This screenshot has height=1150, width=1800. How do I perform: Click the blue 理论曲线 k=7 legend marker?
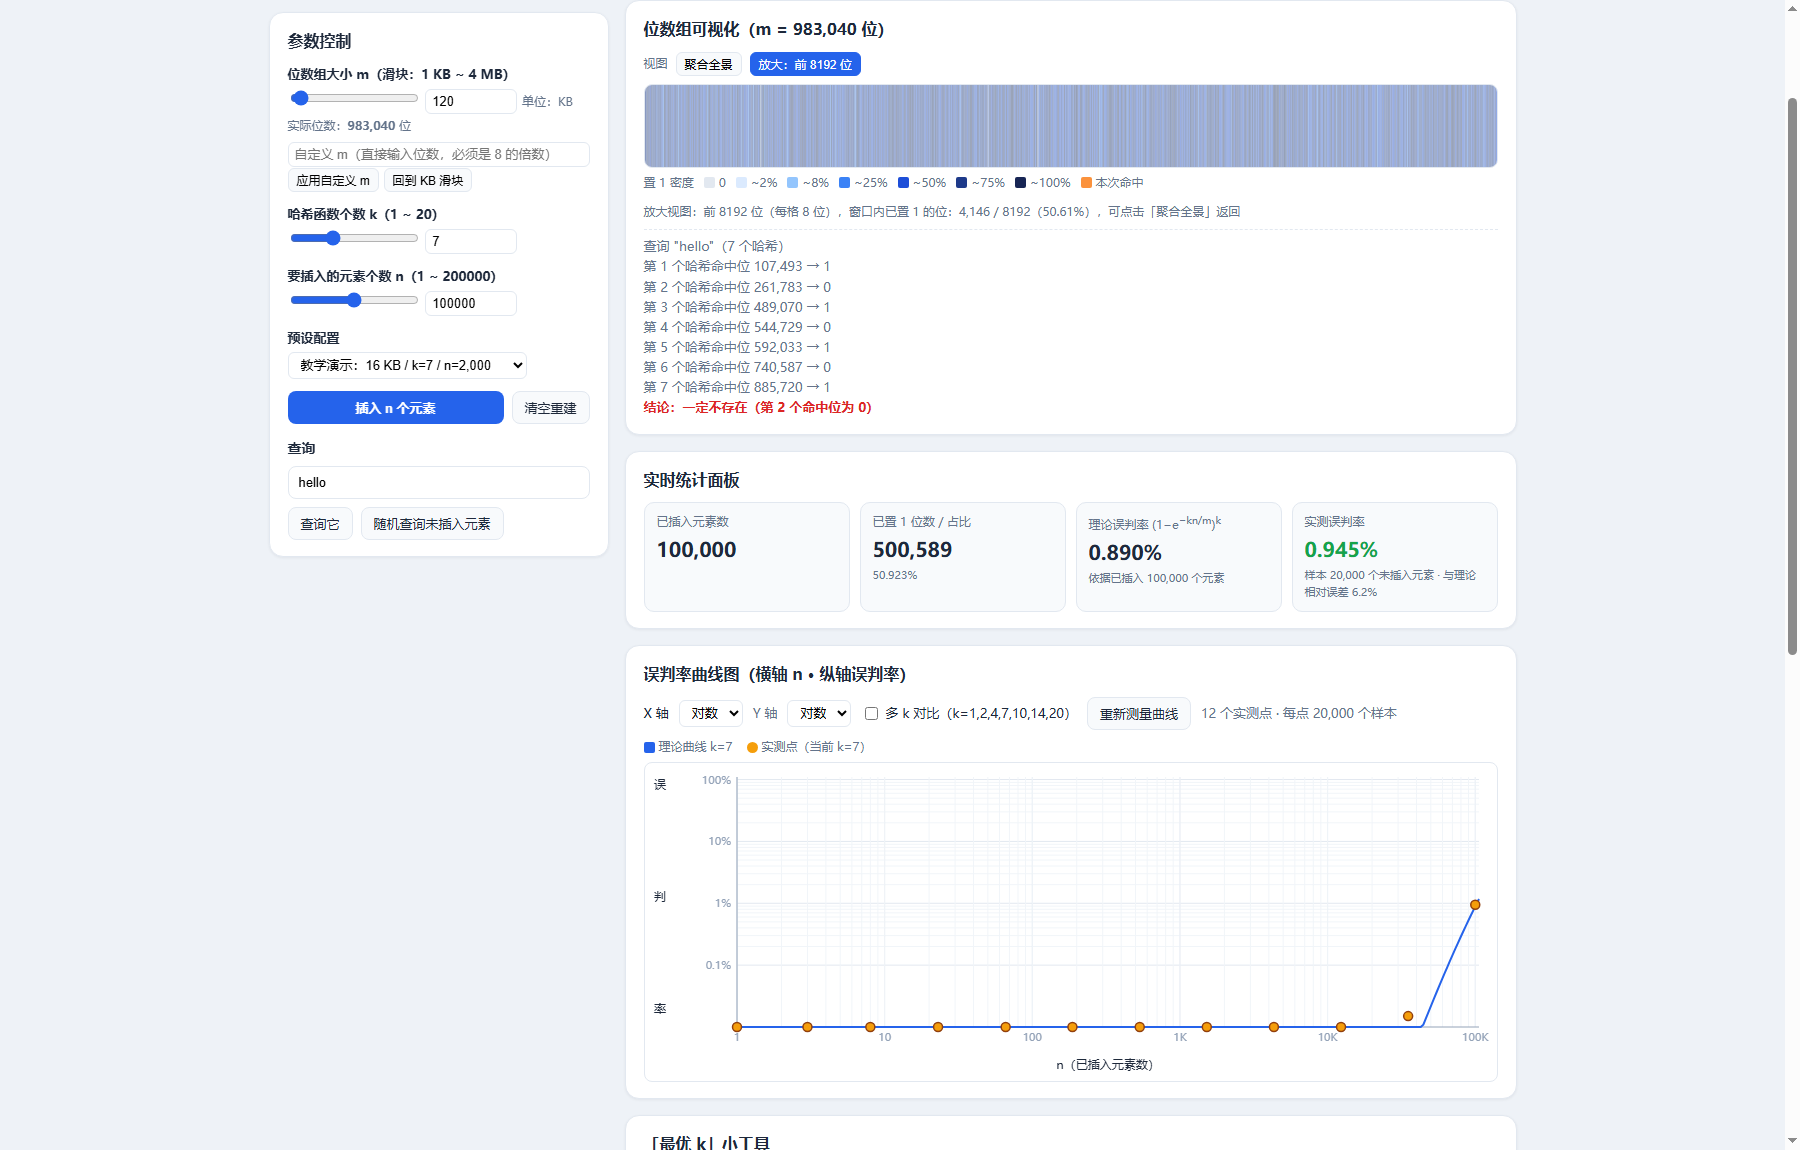point(649,747)
